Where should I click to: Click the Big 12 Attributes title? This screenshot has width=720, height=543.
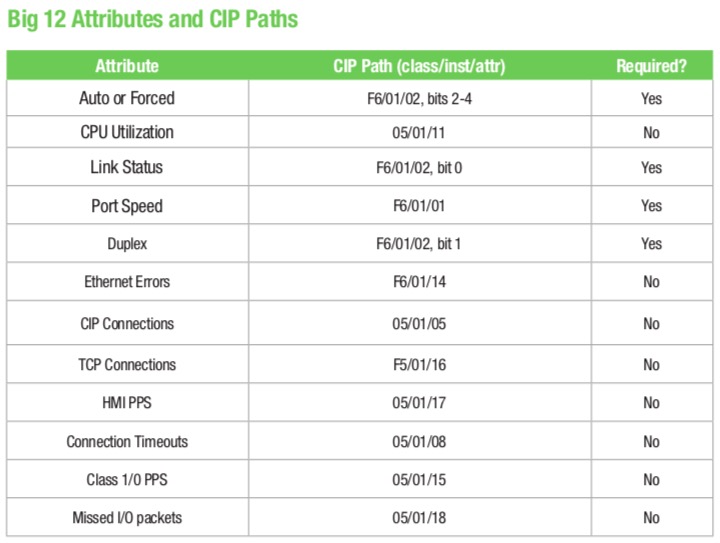click(152, 20)
